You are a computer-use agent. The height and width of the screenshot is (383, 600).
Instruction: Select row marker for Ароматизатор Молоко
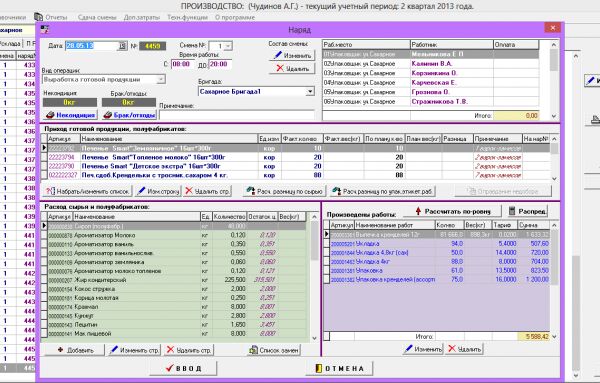pos(44,235)
